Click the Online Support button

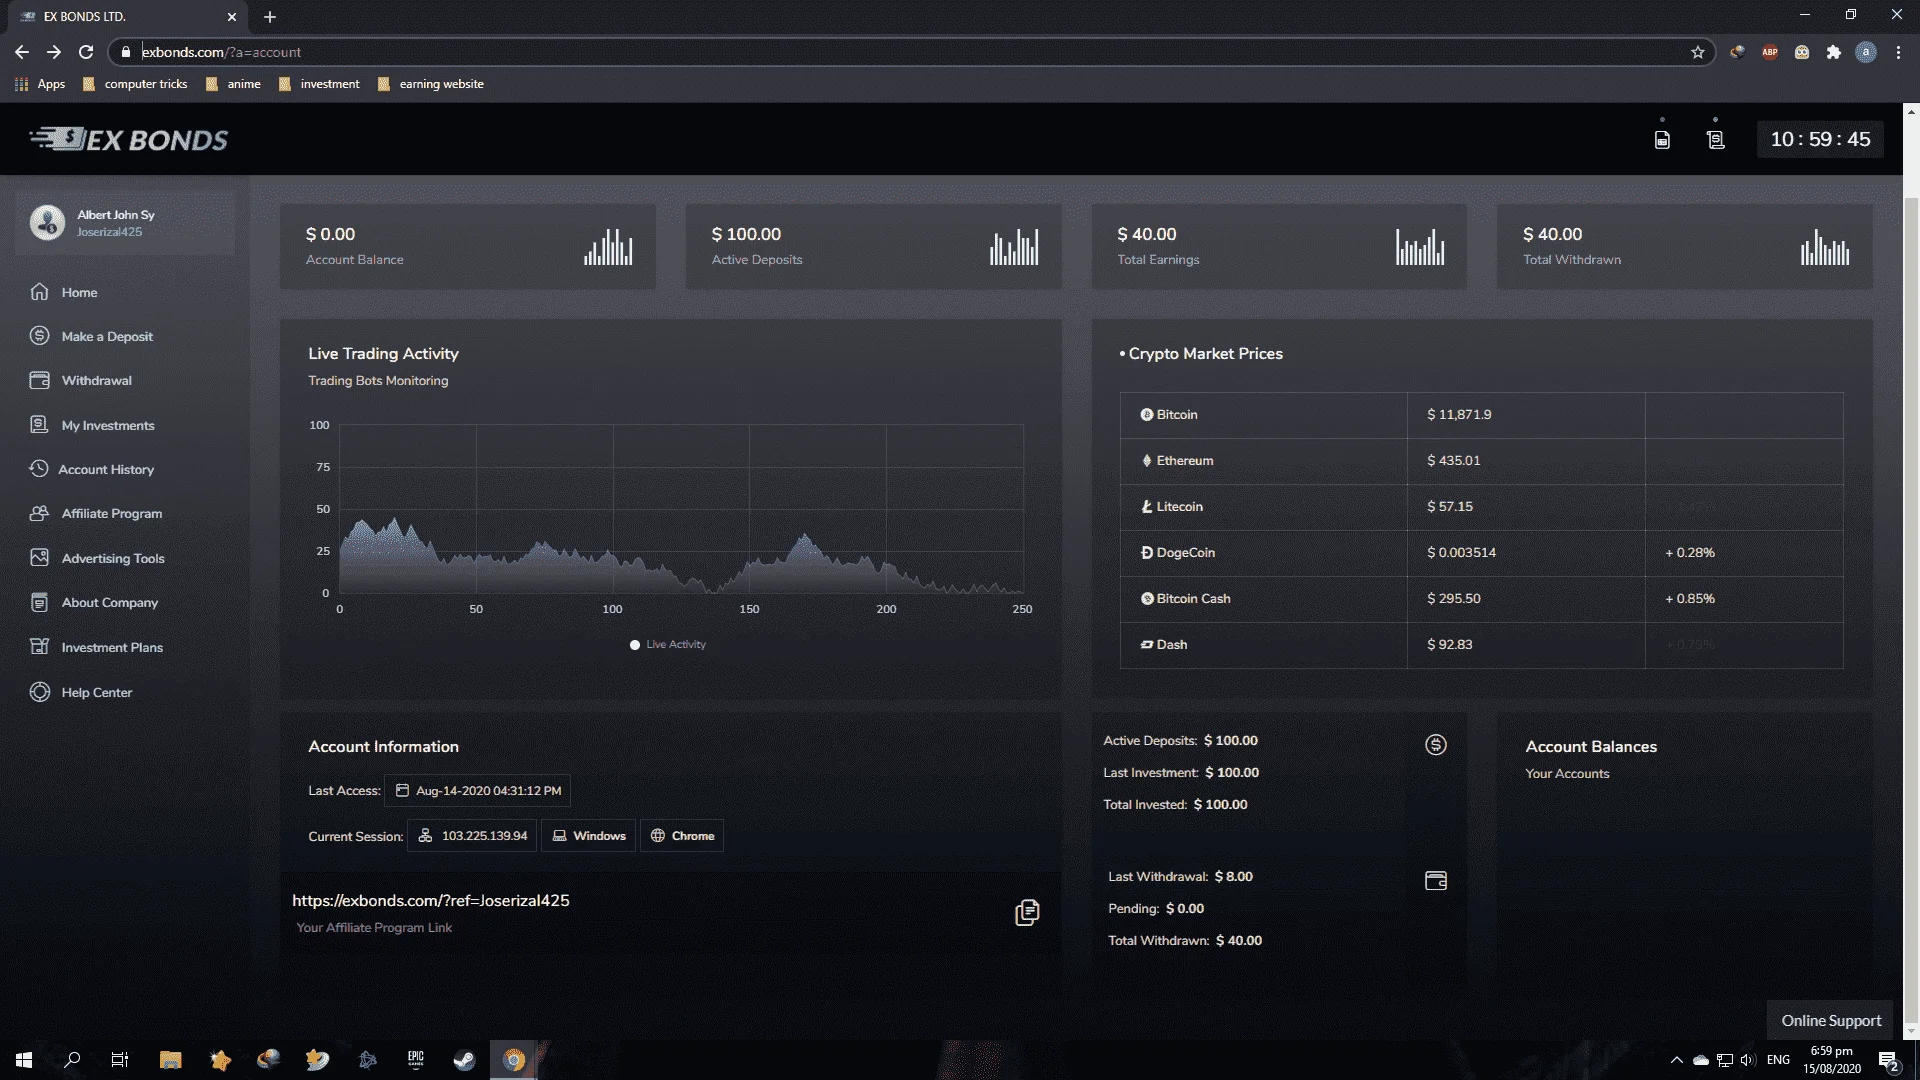(1830, 1020)
